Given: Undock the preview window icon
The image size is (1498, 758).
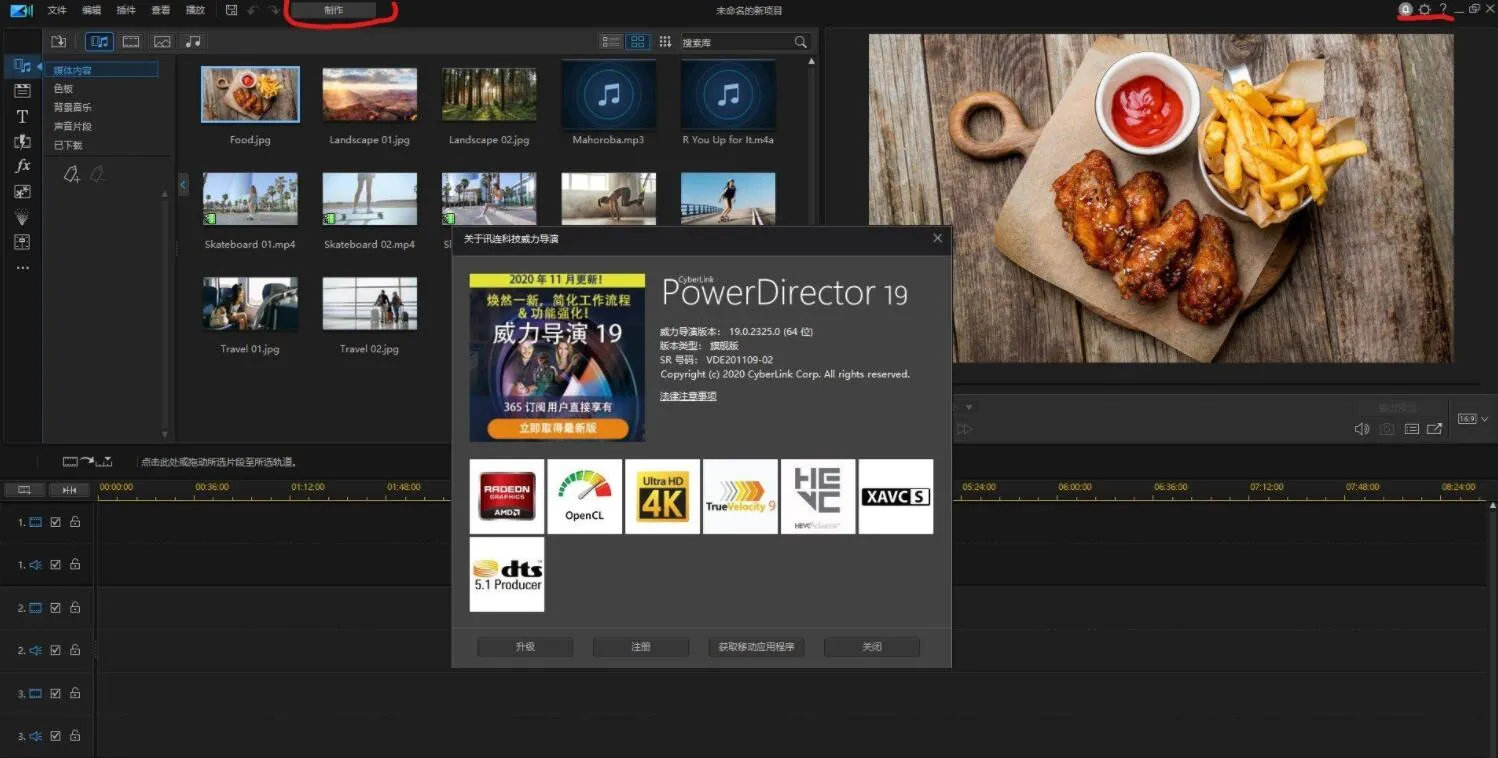Looking at the screenshot, I should (1435, 429).
